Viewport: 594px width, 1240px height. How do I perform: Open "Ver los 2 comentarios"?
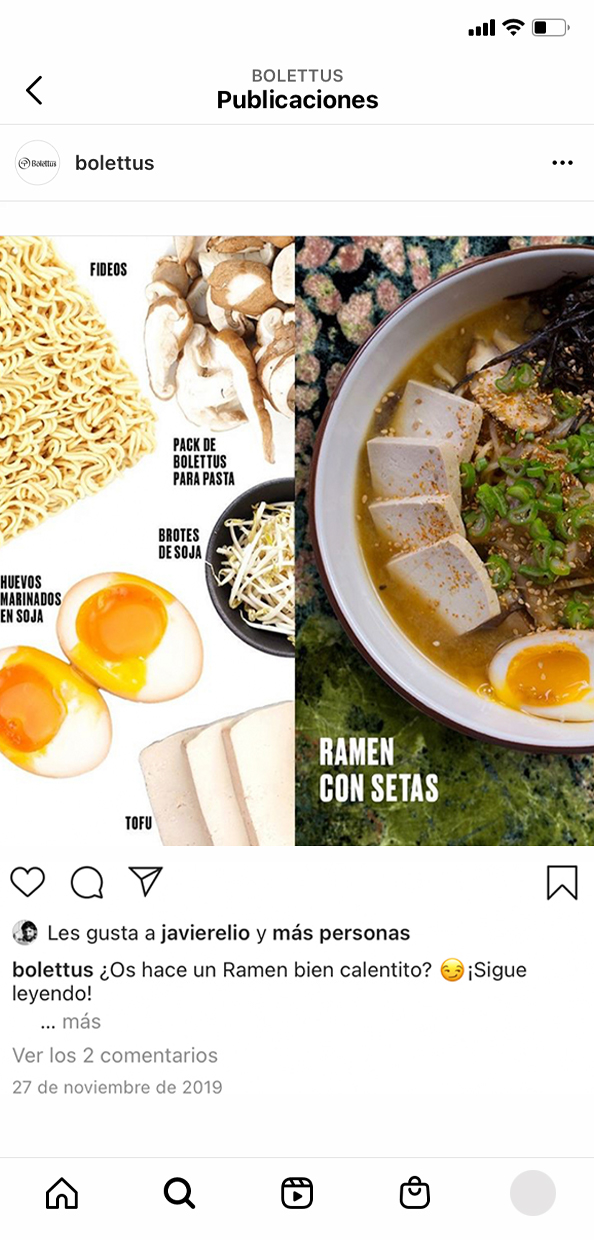pos(115,1055)
